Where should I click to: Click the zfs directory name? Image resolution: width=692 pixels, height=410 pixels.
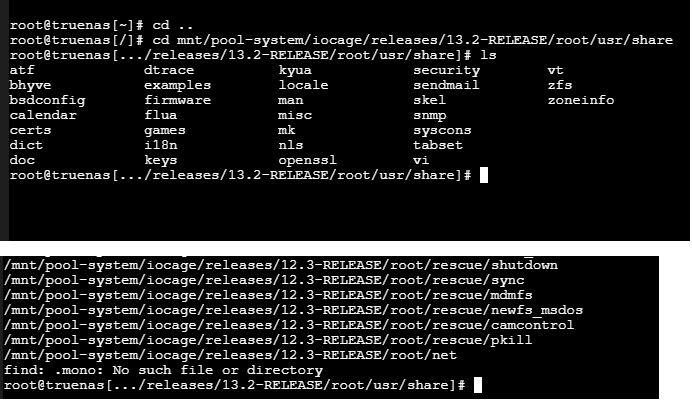pos(560,86)
